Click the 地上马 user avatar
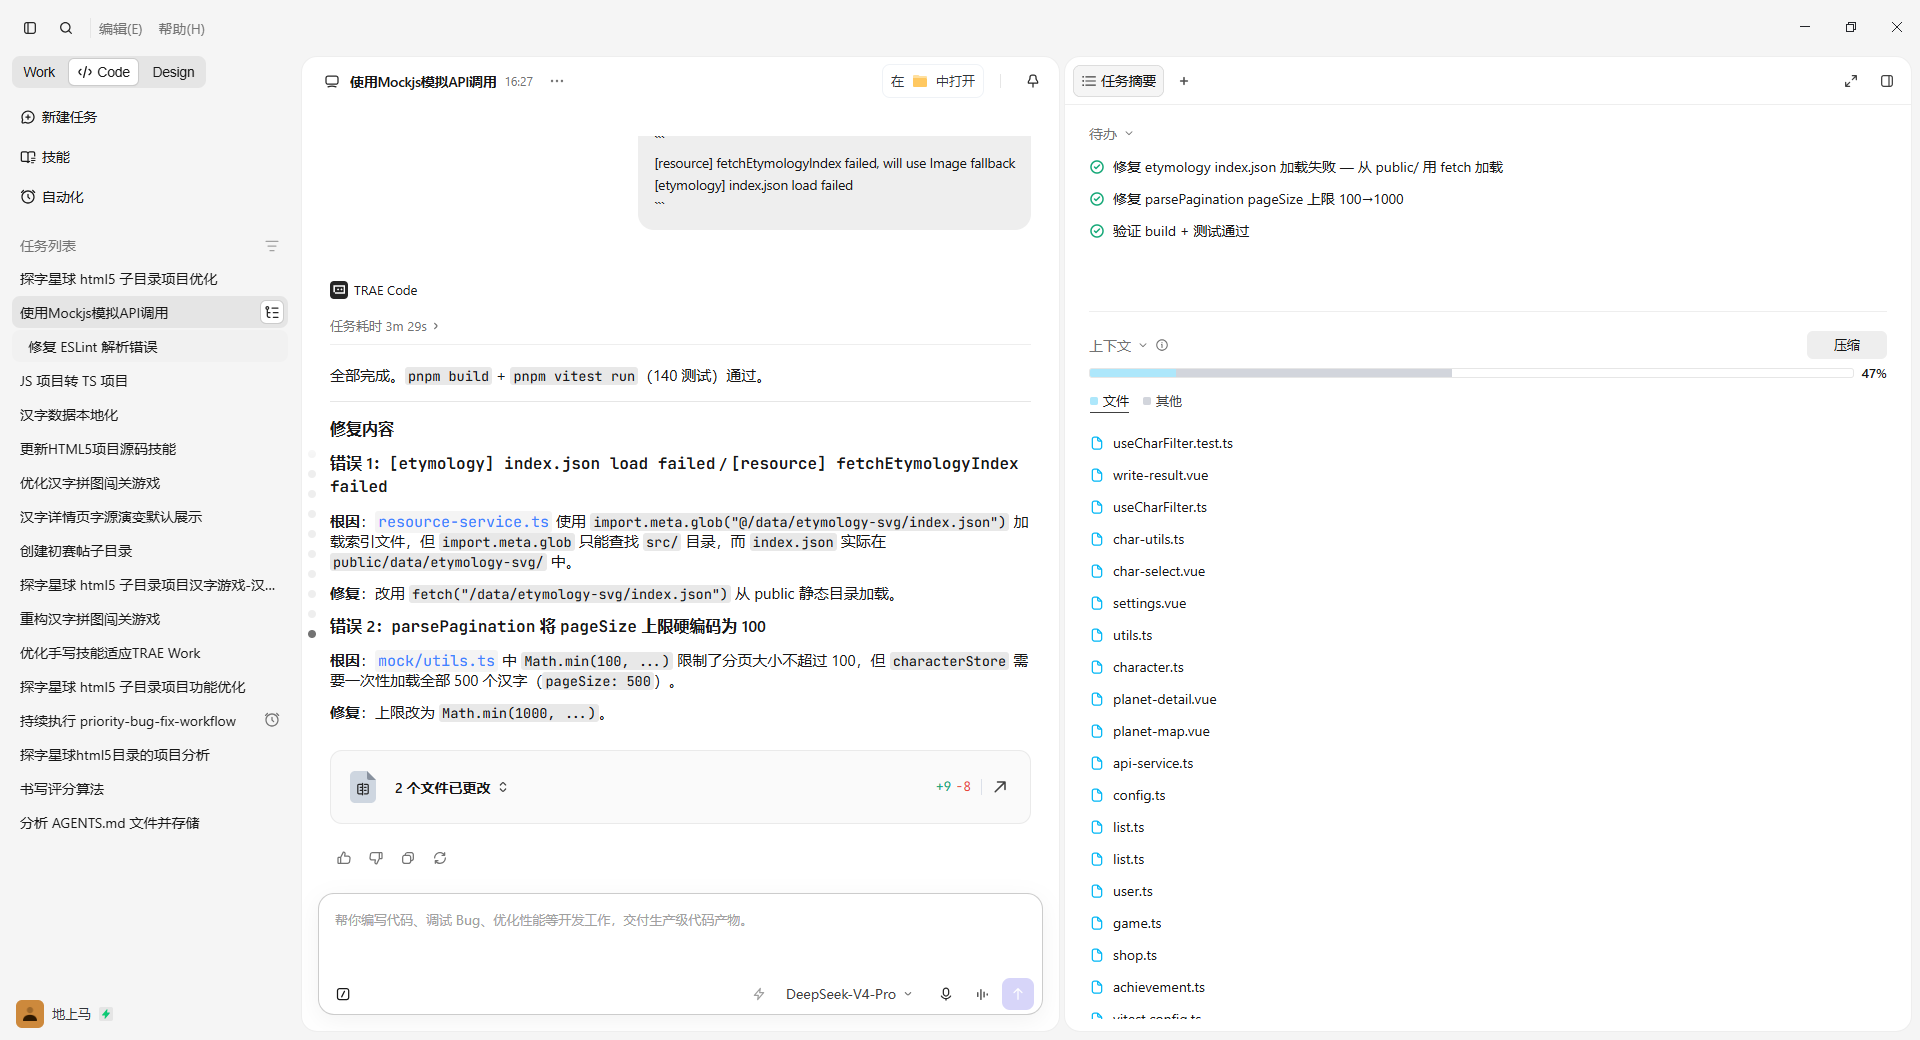 pyautogui.click(x=30, y=1014)
